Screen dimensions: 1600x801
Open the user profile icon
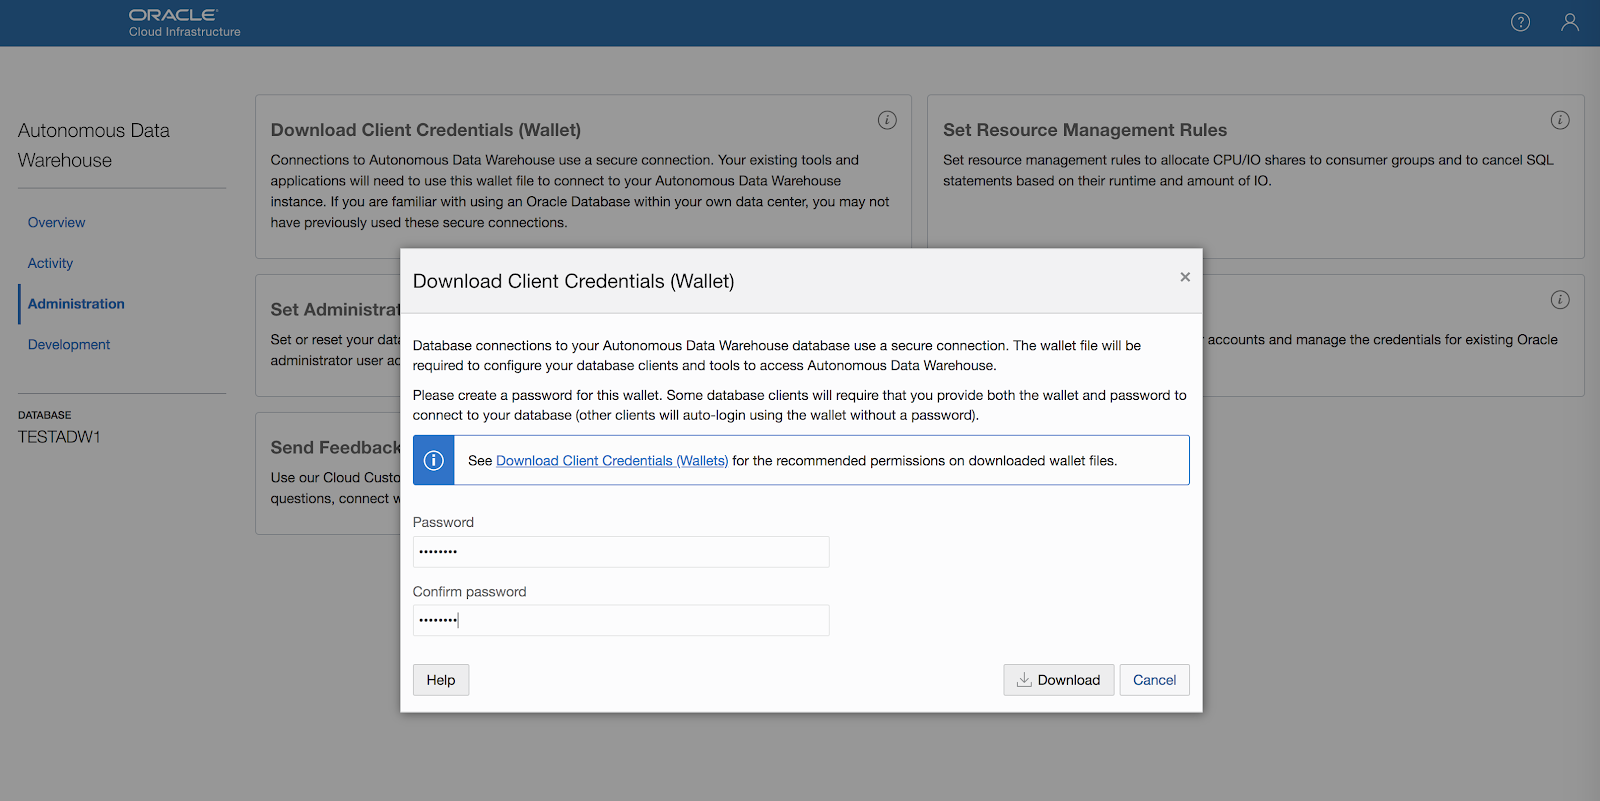[x=1570, y=22]
